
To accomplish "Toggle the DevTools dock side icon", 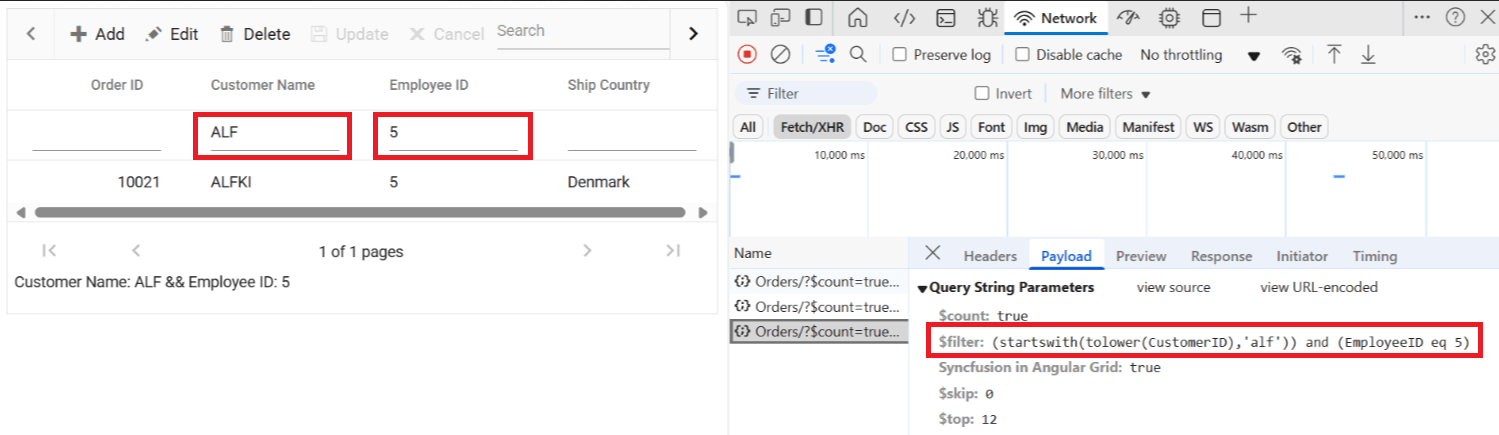I will 814,17.
